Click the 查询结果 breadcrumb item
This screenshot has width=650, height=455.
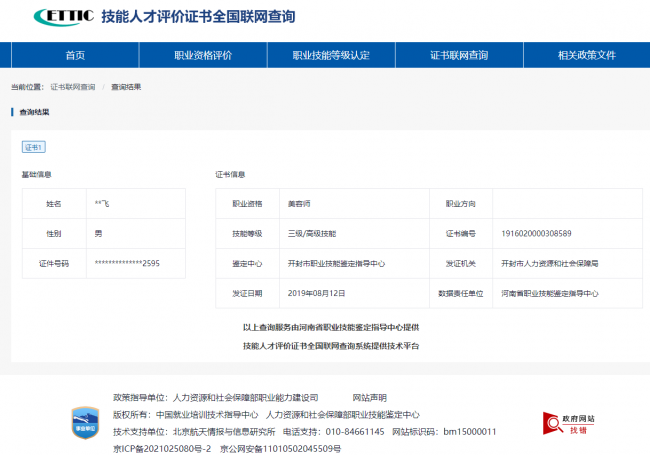[126, 87]
